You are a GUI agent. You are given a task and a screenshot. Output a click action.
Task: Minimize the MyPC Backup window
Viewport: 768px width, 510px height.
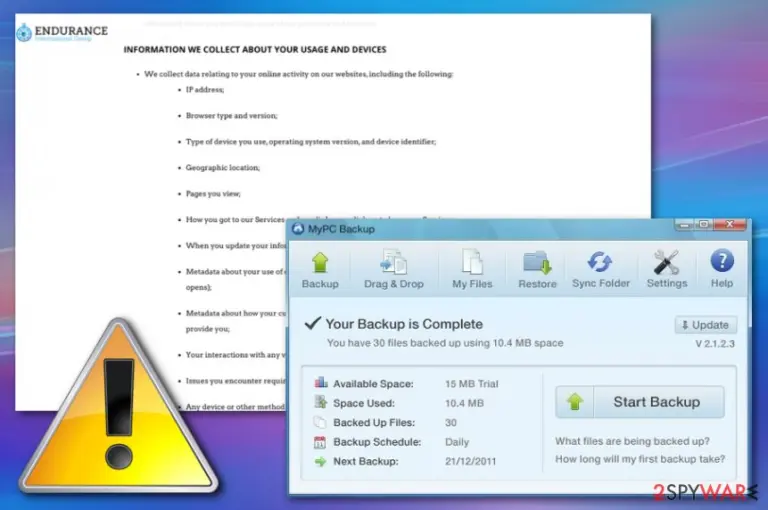684,225
